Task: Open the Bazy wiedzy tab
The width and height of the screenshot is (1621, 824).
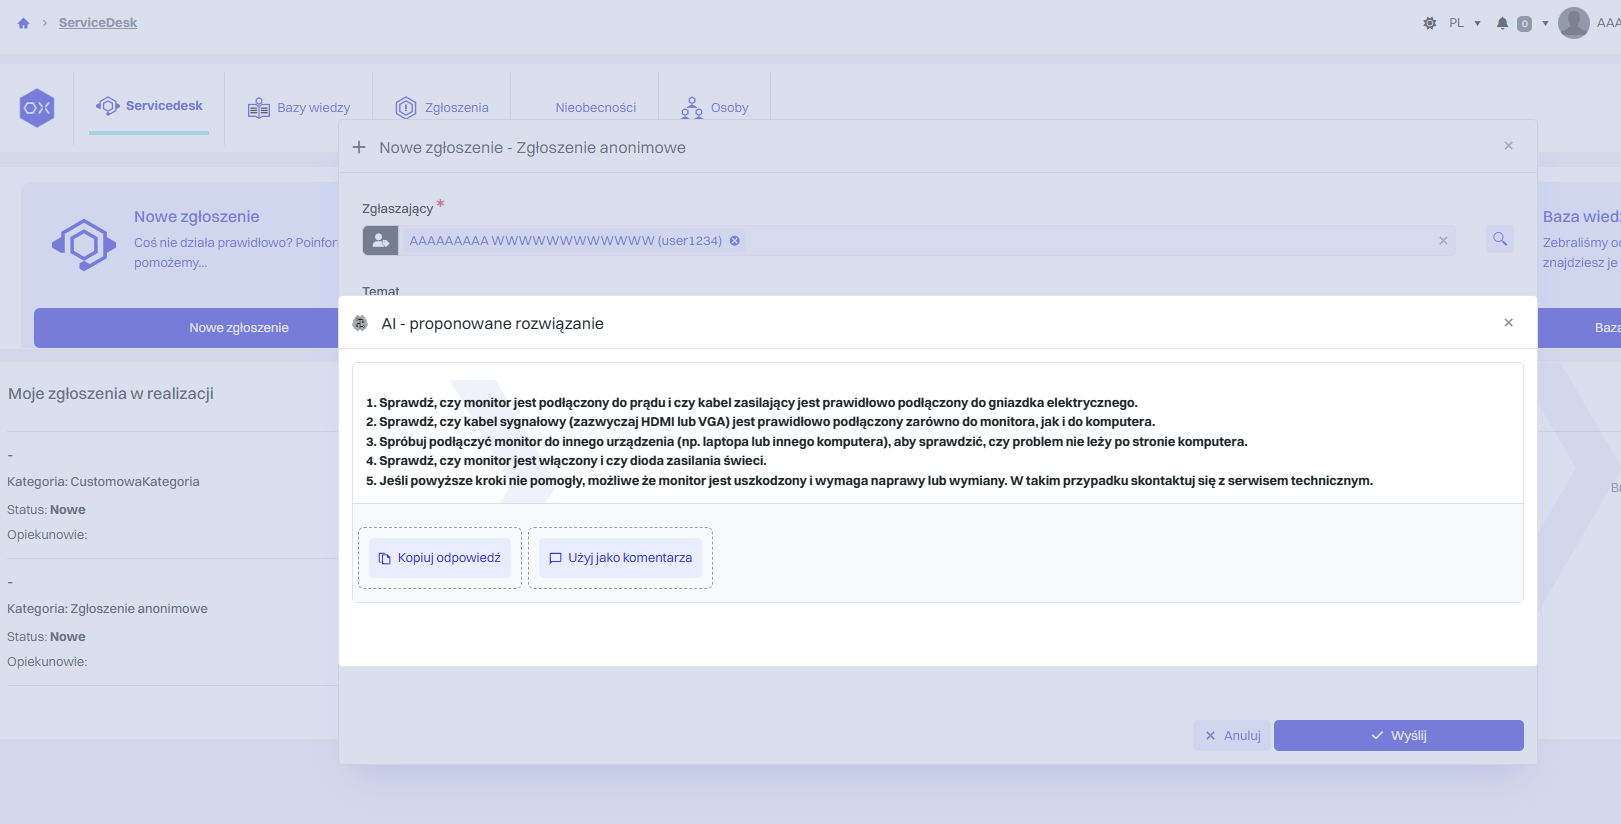Action: click(299, 108)
